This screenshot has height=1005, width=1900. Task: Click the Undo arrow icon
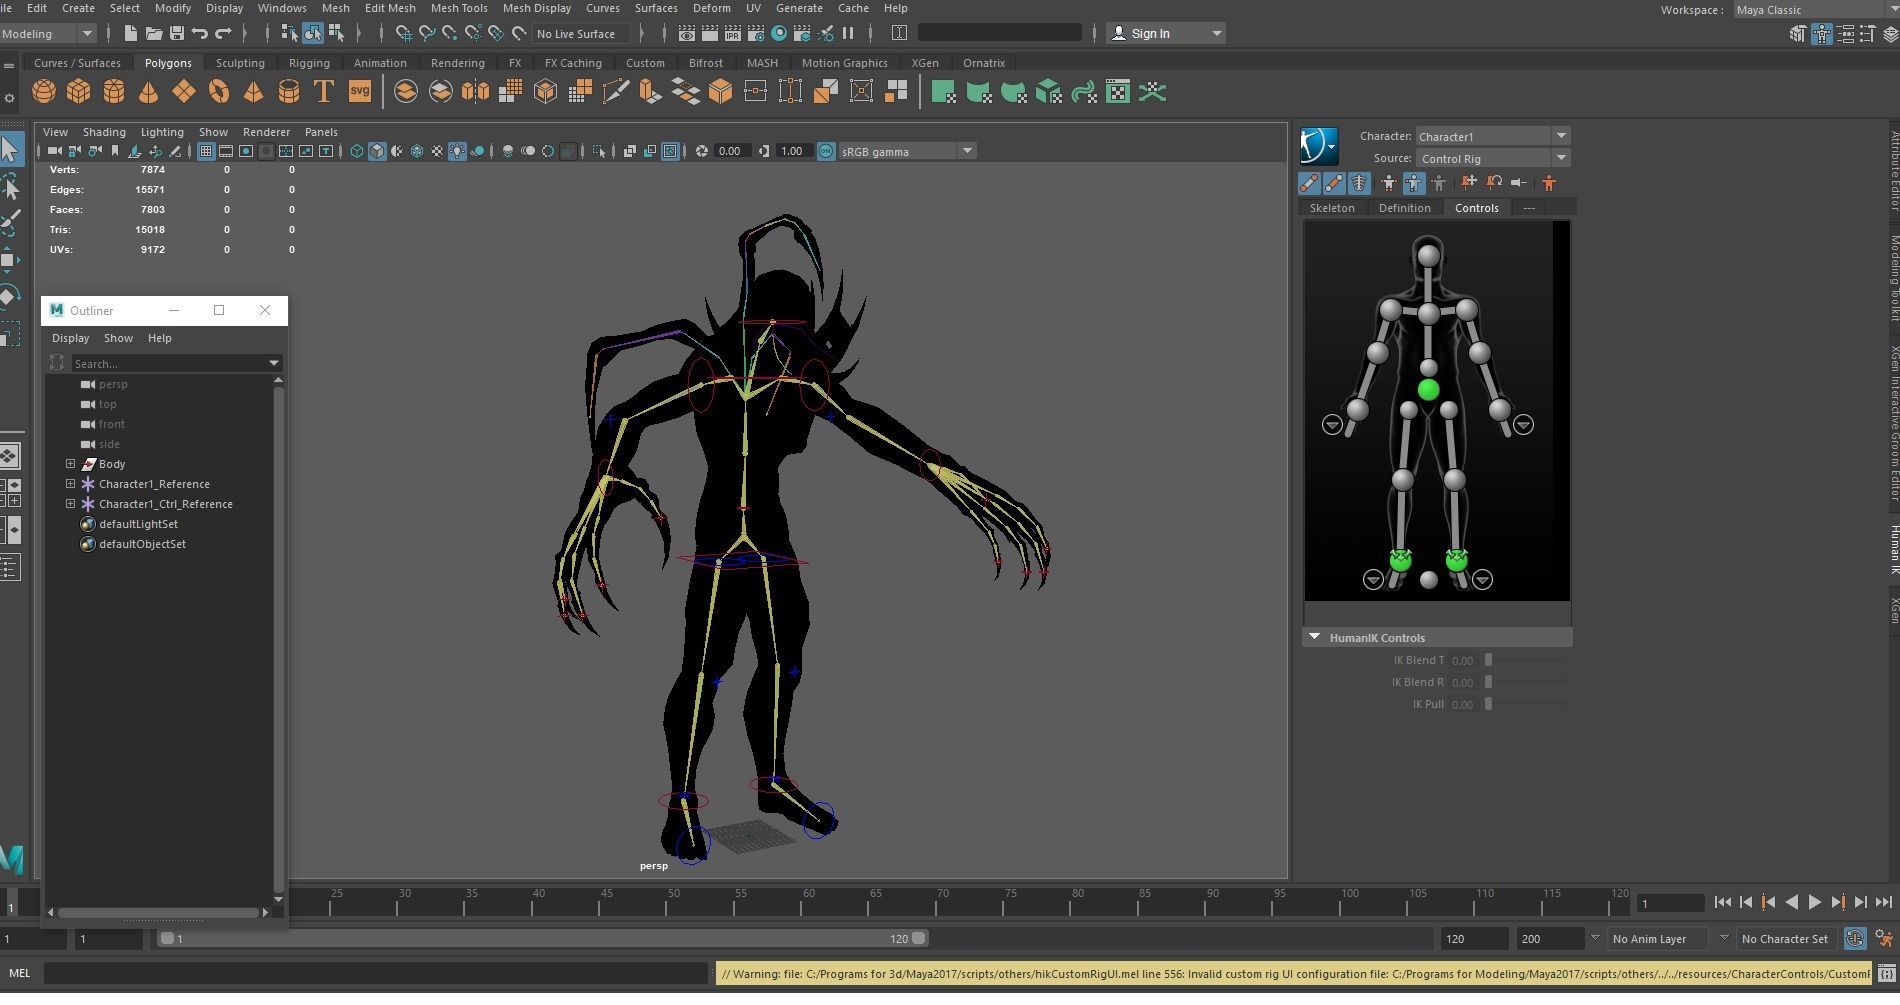click(199, 33)
